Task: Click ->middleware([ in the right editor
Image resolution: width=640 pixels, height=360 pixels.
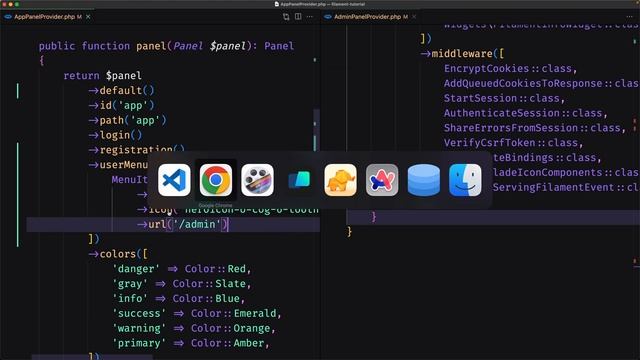Action: 462,53
